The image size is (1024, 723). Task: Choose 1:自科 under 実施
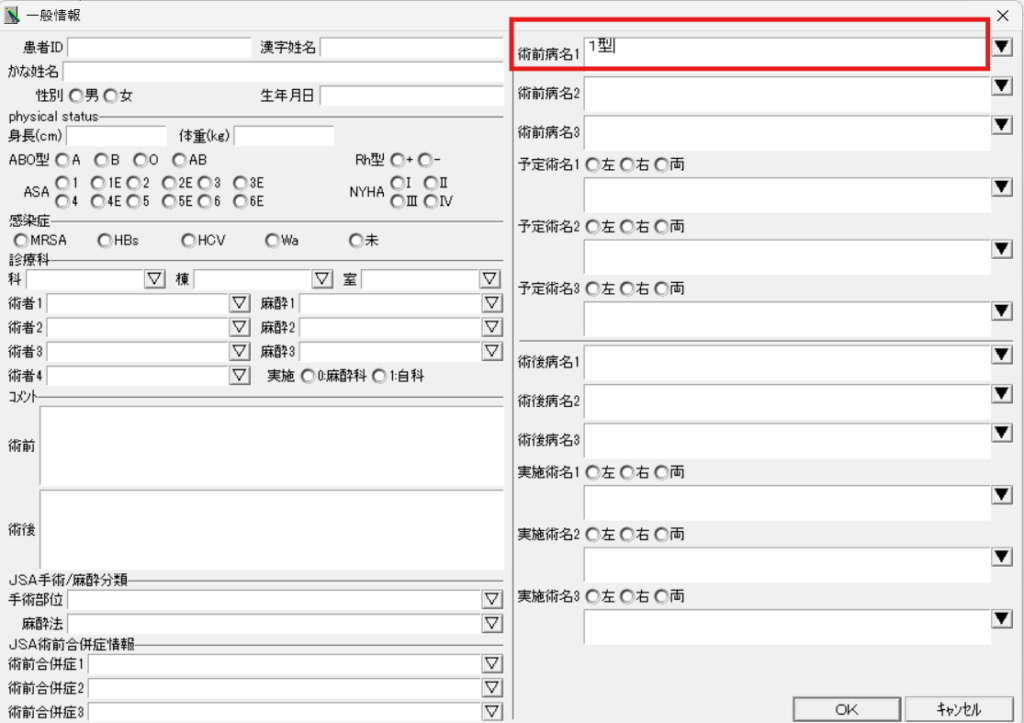pos(379,376)
